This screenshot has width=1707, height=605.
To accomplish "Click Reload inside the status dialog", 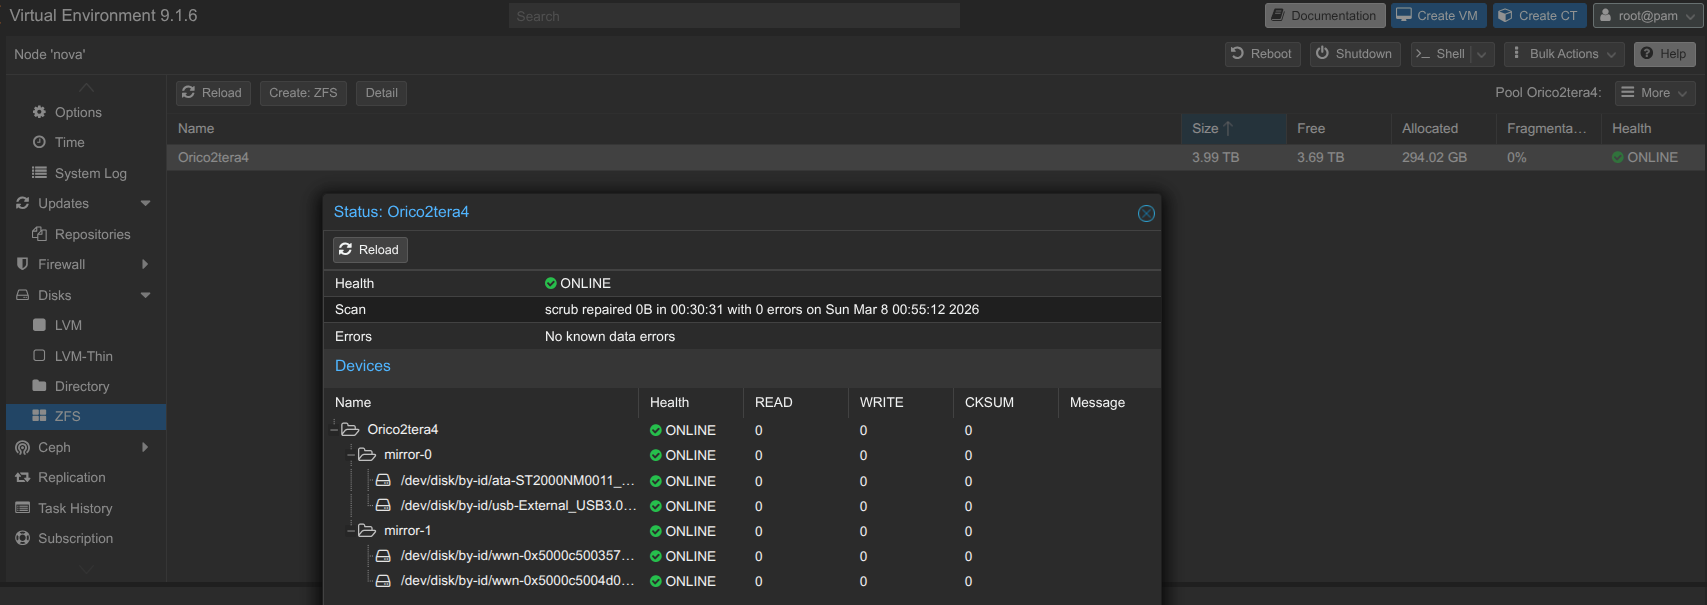I will click(369, 250).
